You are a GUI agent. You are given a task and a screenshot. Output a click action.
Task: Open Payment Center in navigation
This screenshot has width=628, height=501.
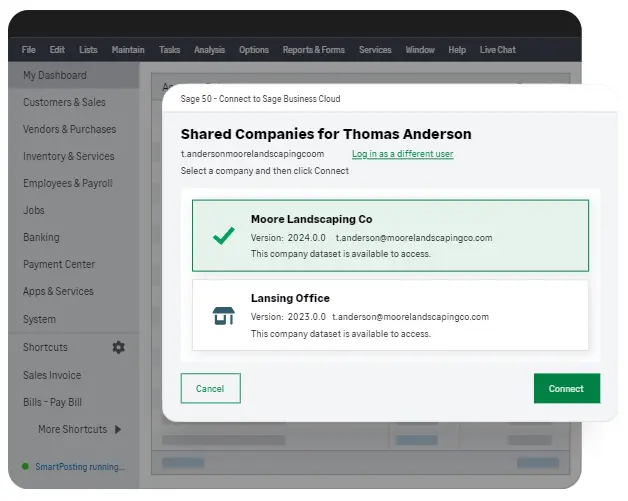click(x=59, y=264)
